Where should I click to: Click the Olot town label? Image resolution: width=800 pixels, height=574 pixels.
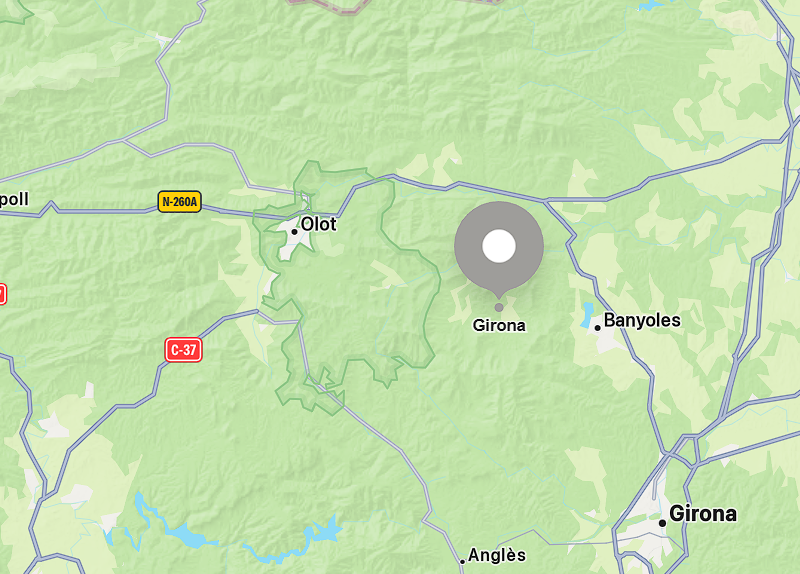(319, 224)
